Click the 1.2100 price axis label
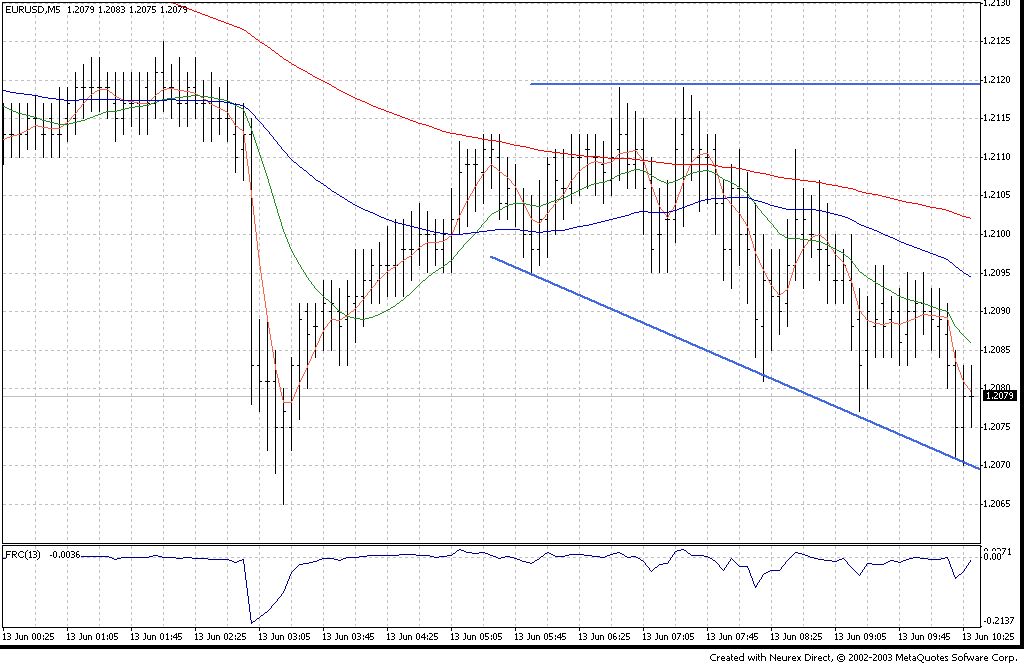 click(x=998, y=234)
